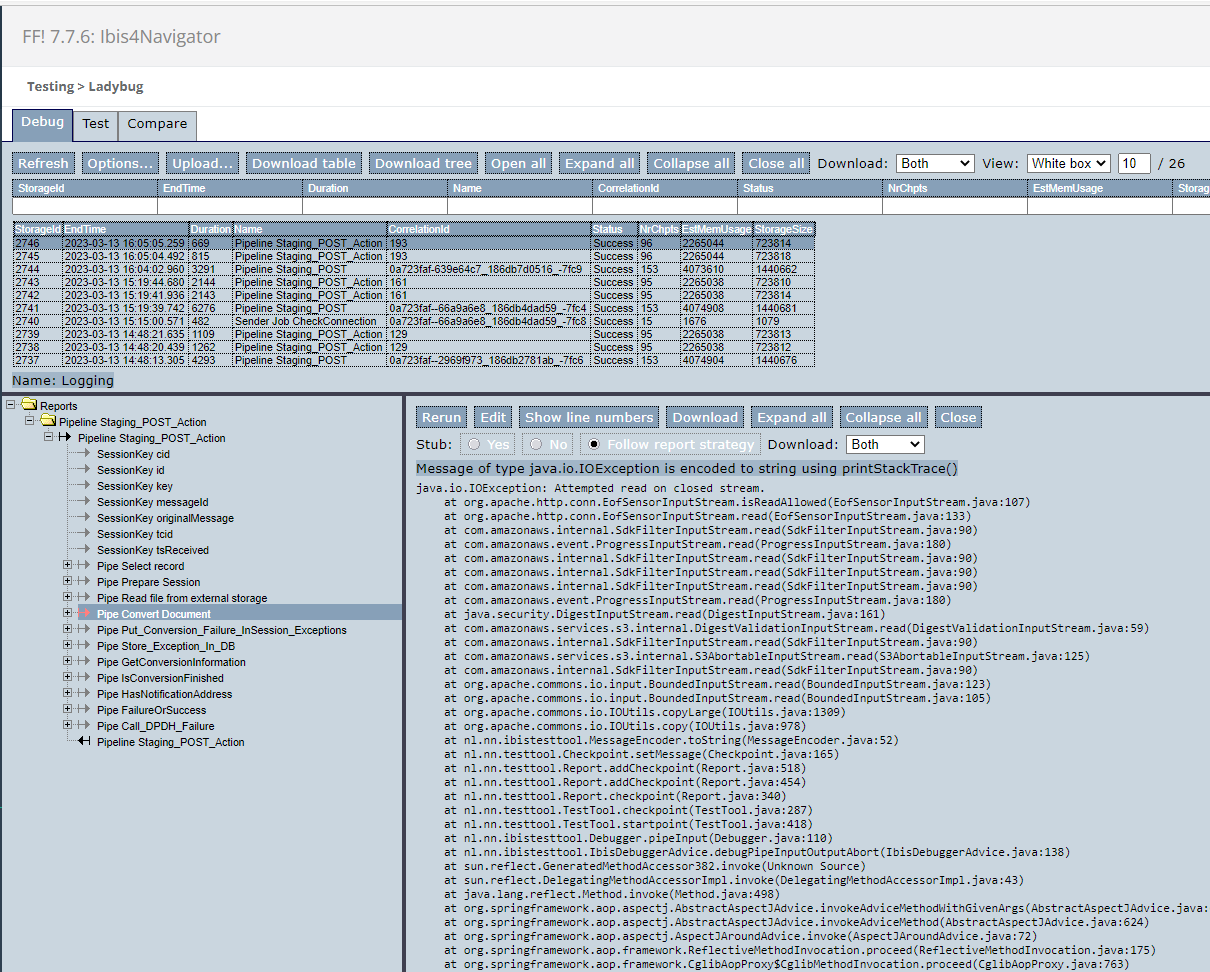Click the black endpoint arrow icon at tree bottom
Image resolution: width=1210 pixels, height=972 pixels.
[84, 742]
